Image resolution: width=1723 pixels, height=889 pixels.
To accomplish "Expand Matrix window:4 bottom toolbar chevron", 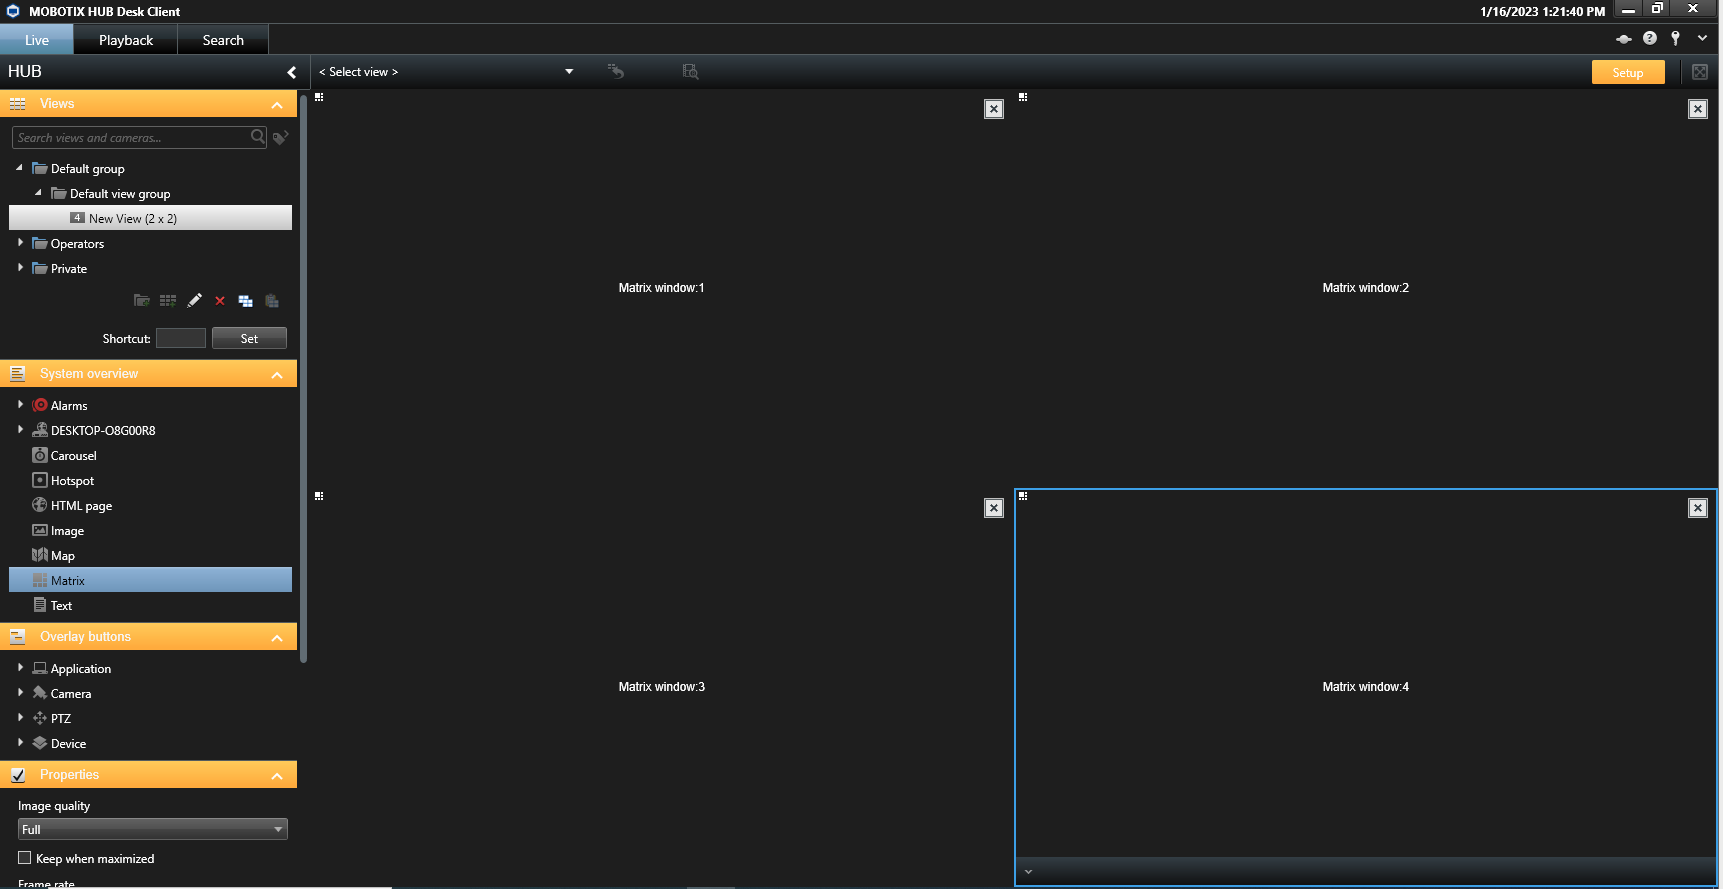I will coord(1028,872).
